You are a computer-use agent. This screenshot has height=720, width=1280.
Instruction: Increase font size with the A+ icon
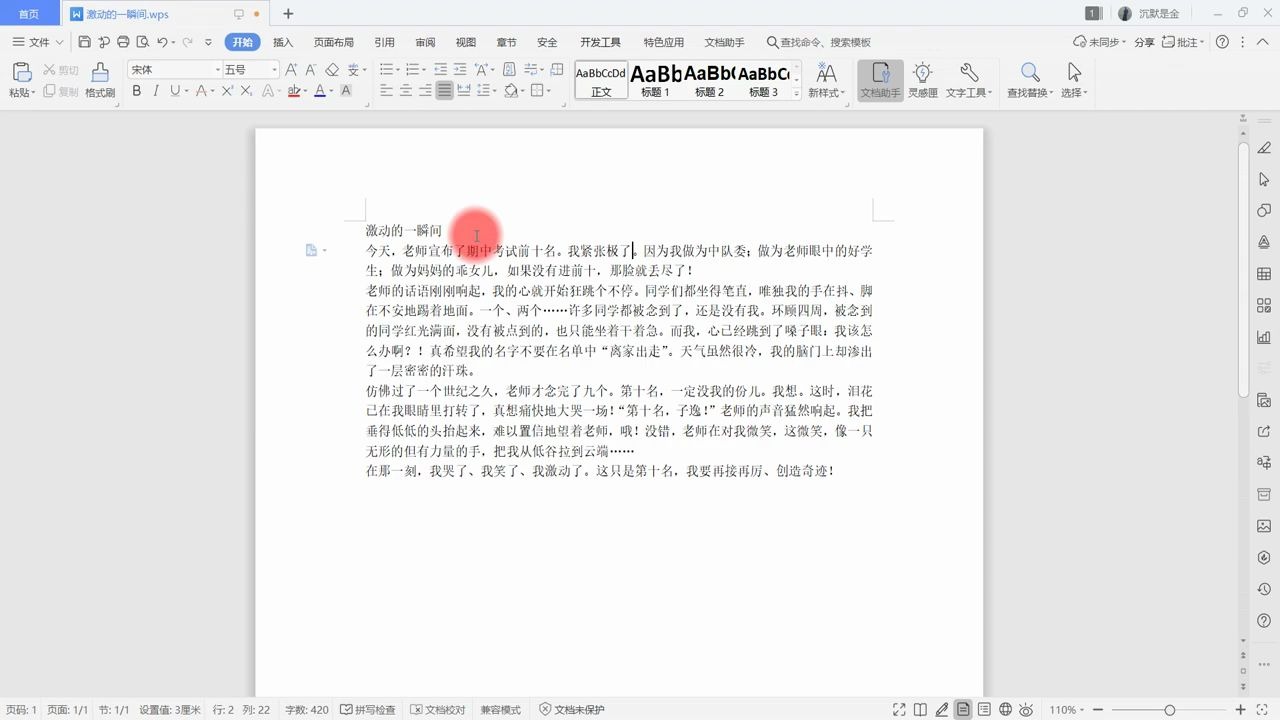(x=291, y=70)
